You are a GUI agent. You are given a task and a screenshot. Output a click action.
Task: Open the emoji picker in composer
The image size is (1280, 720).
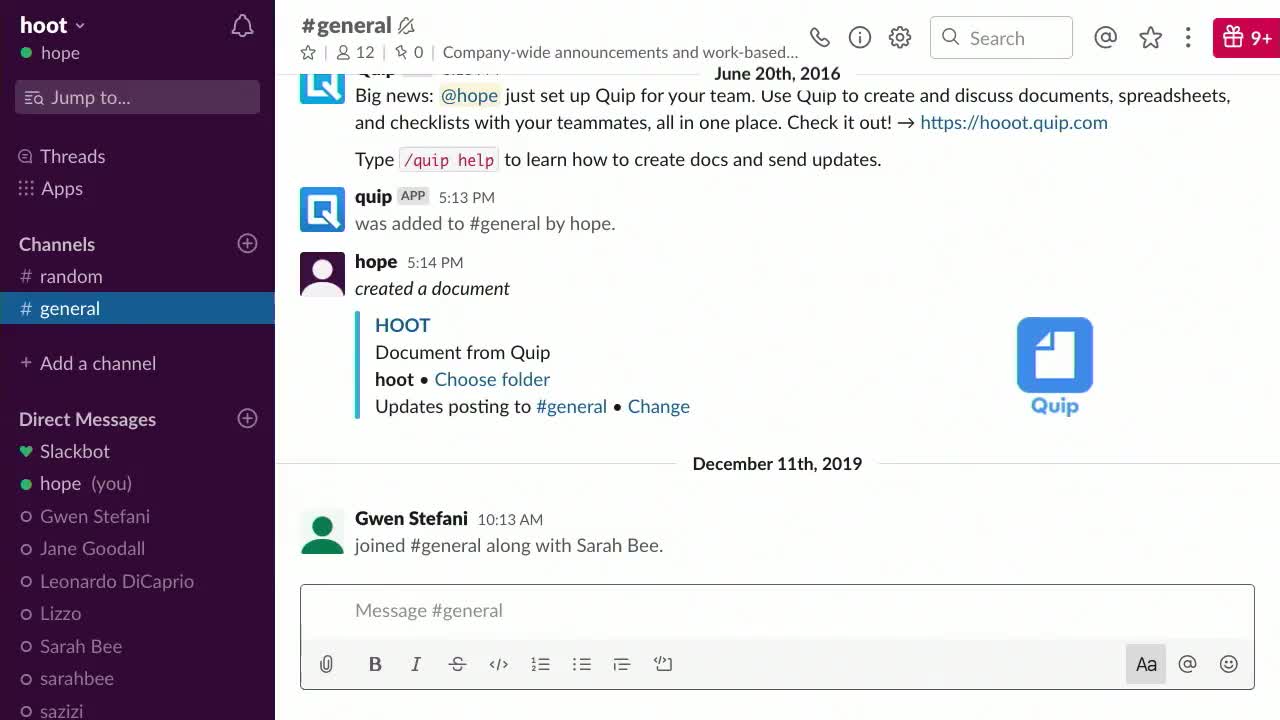[x=1229, y=664]
